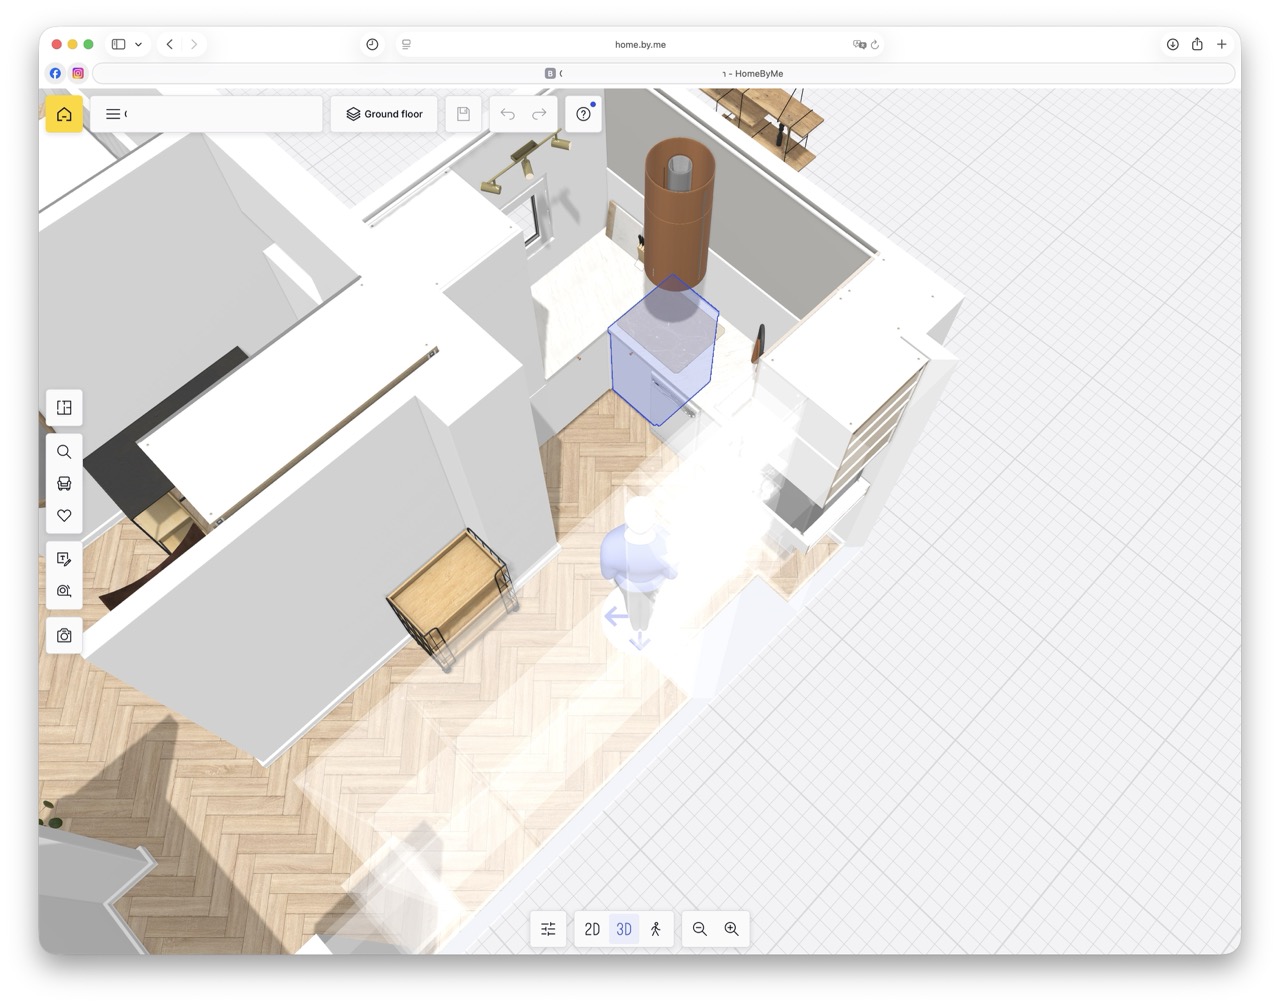Select the brown cylindrical range hood
This screenshot has height=1005, width=1280.
click(678, 210)
